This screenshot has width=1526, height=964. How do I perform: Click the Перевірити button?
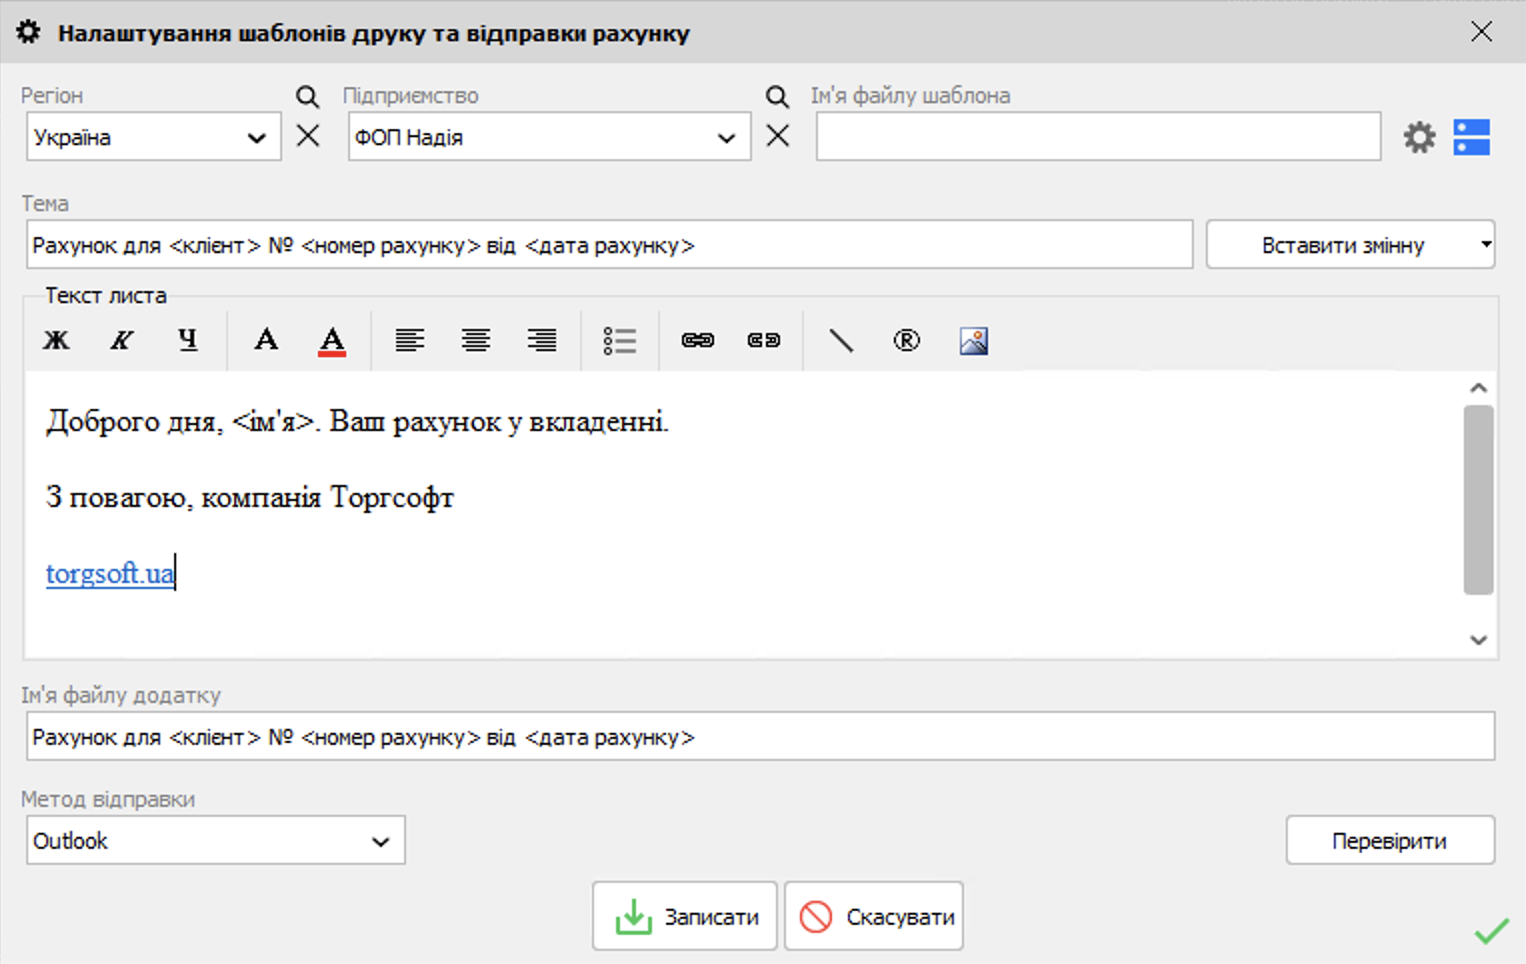(x=1390, y=841)
